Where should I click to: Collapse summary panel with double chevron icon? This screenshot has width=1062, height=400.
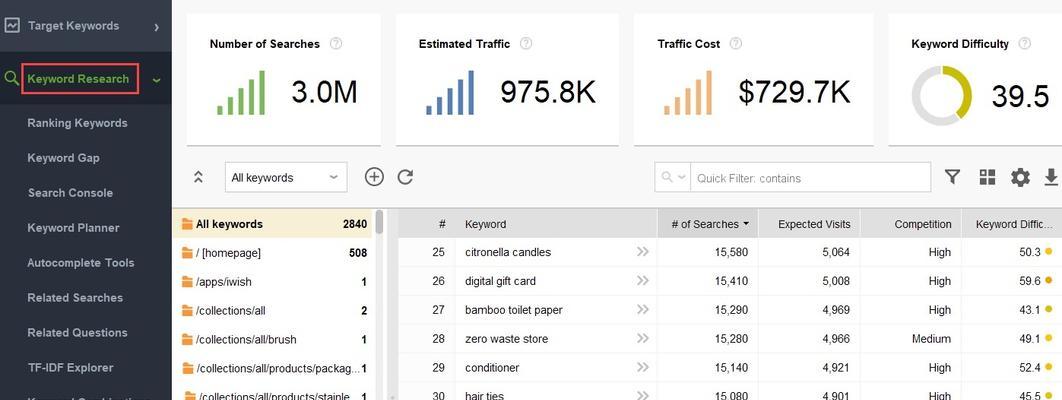(x=198, y=177)
